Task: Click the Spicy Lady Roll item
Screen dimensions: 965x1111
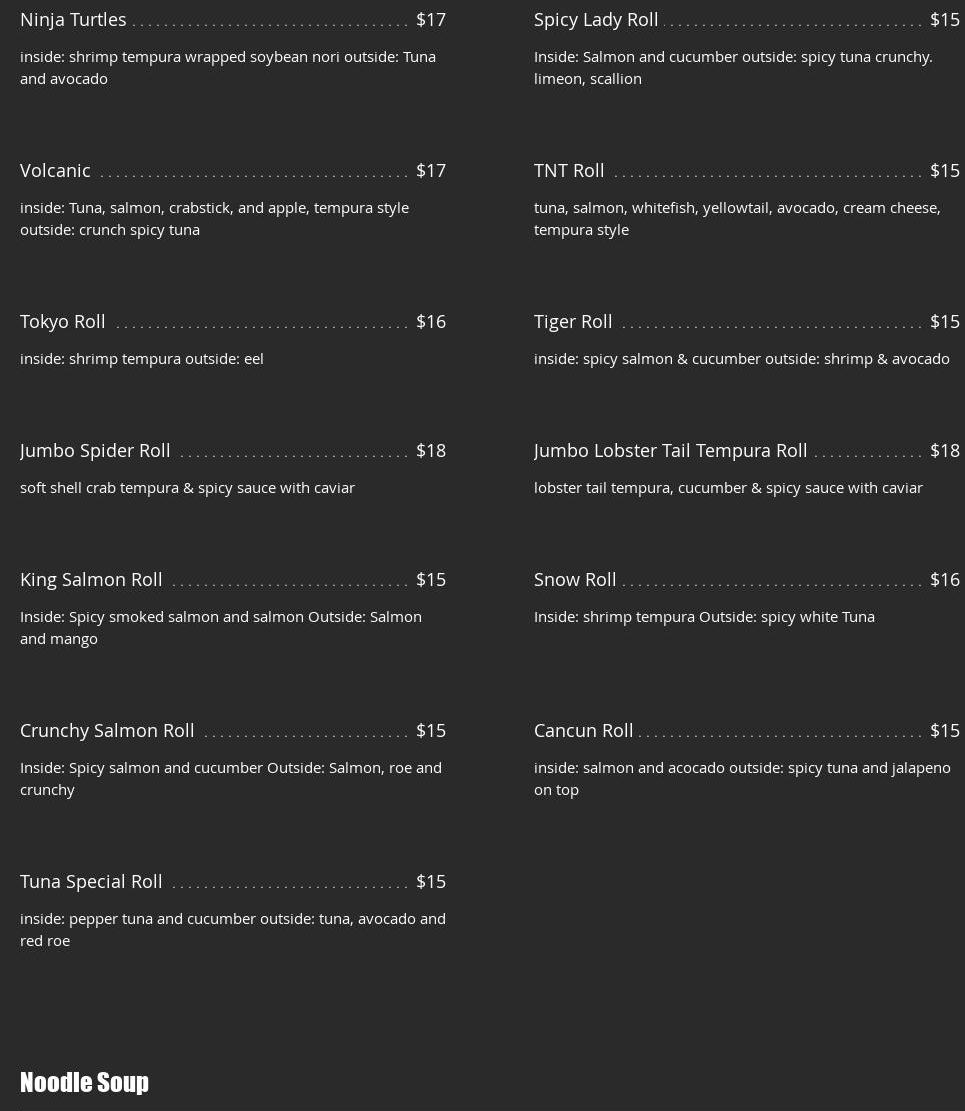Action: click(x=596, y=20)
